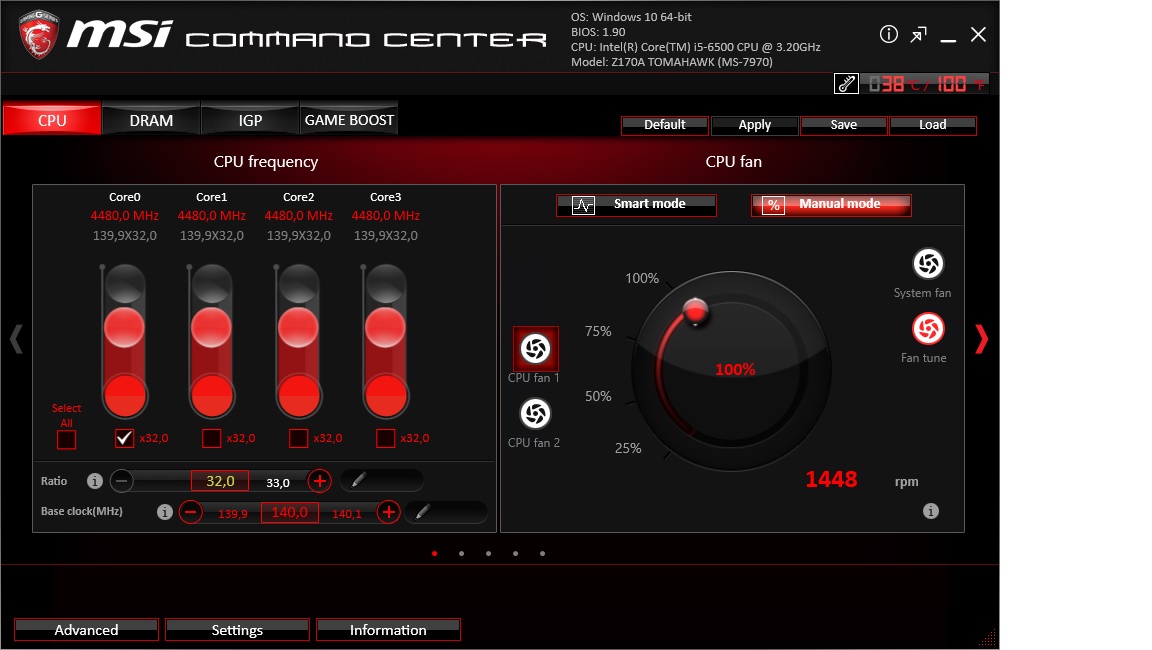
Task: Click the Core3 frequency slider knob
Action: point(385,327)
